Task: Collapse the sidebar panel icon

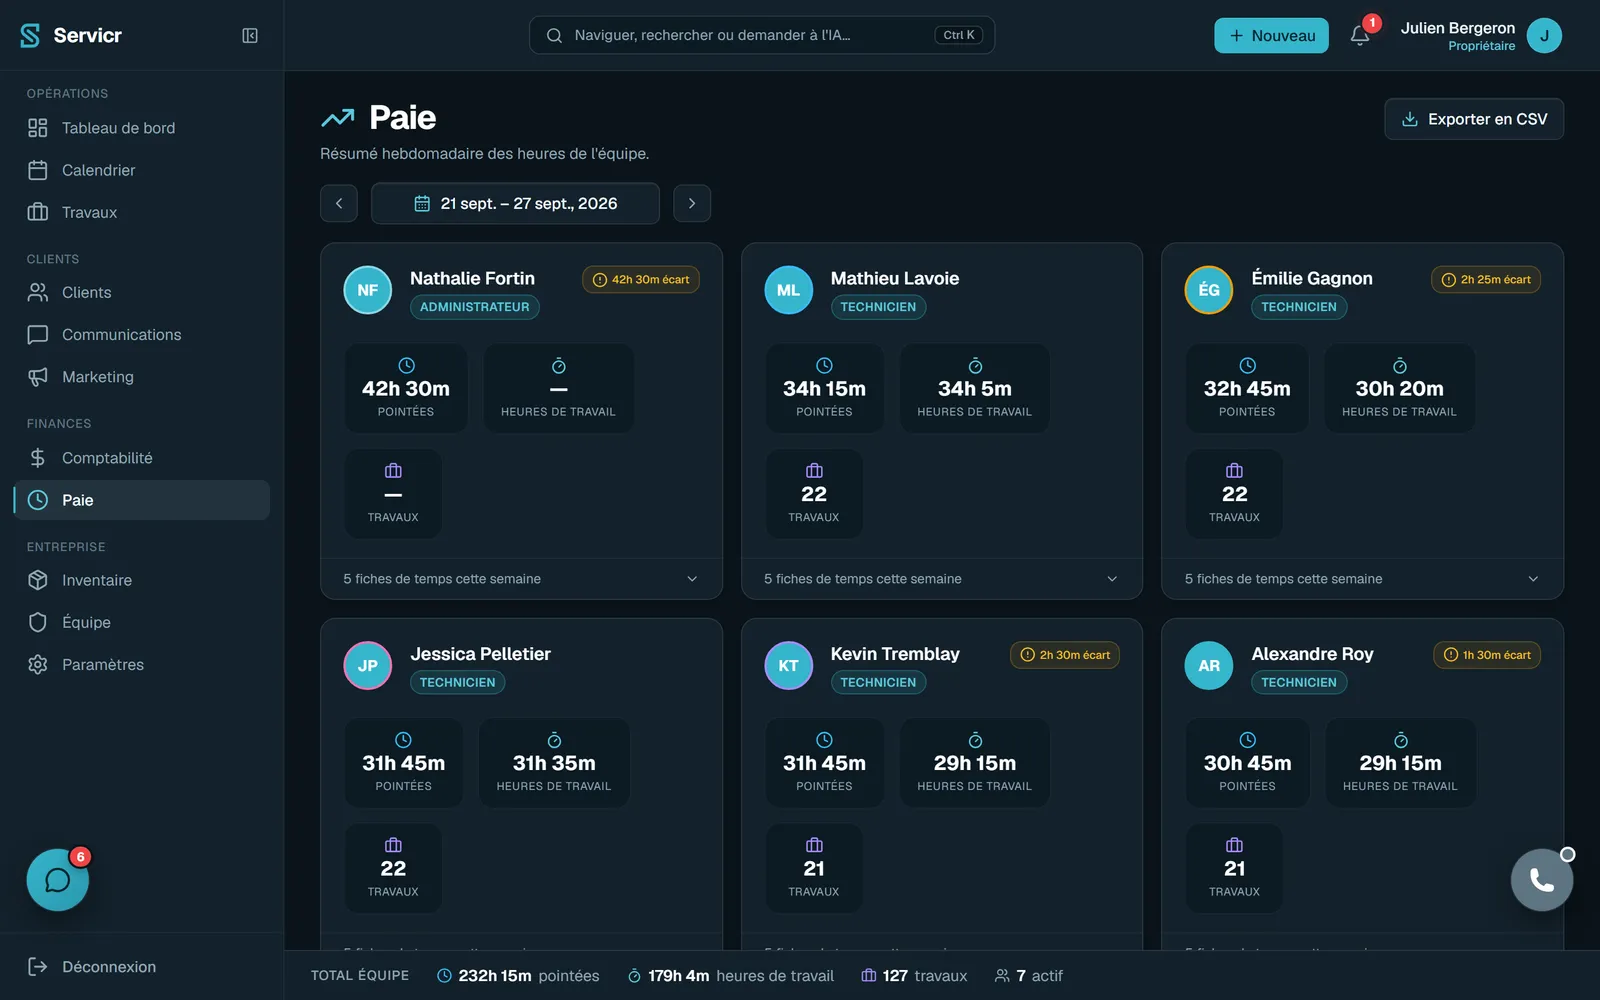Action: coord(250,35)
